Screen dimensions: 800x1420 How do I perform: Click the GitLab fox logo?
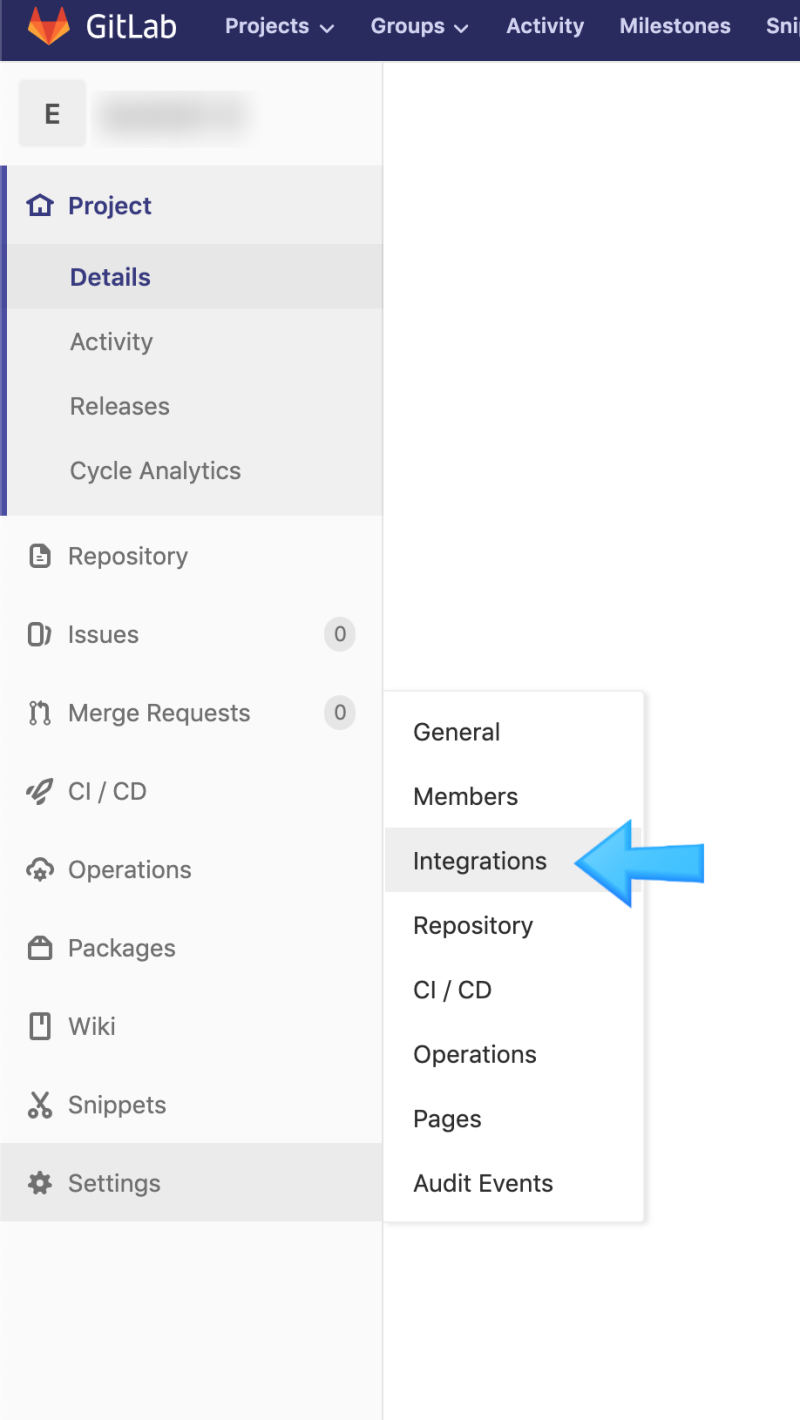pyautogui.click(x=49, y=26)
